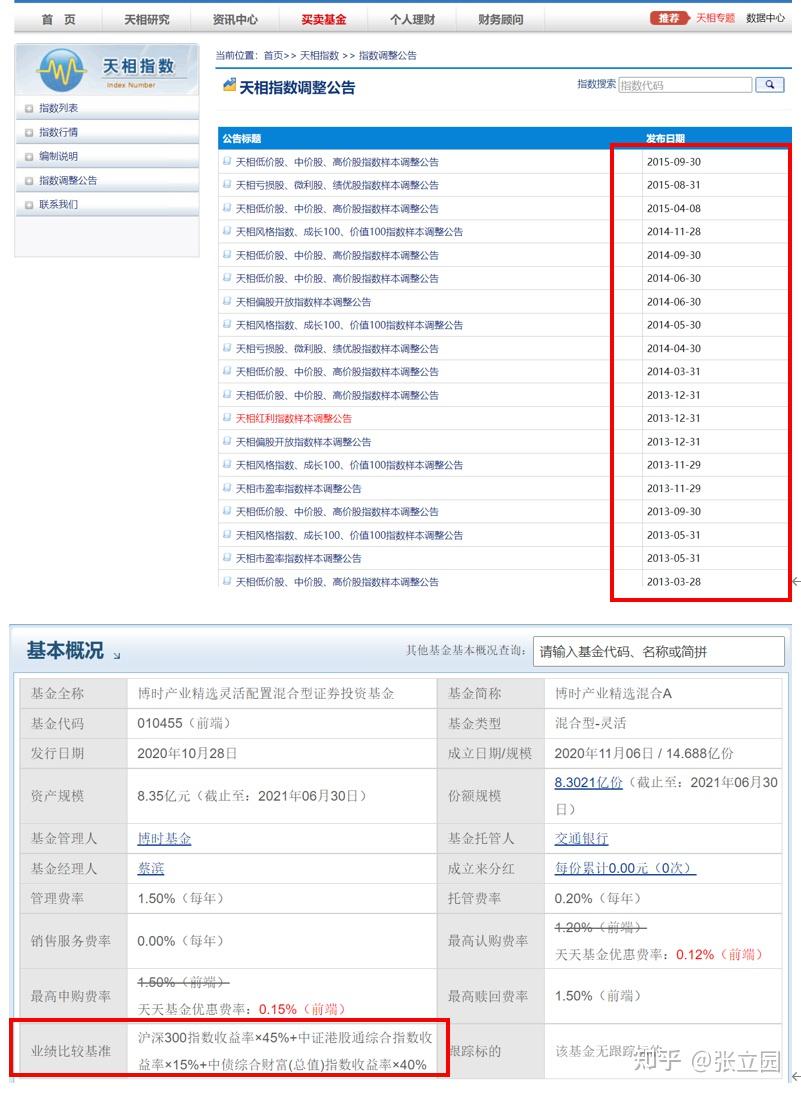Click the fund code 010455（前端）
The width and height of the screenshot is (801, 1094).
click(x=184, y=724)
